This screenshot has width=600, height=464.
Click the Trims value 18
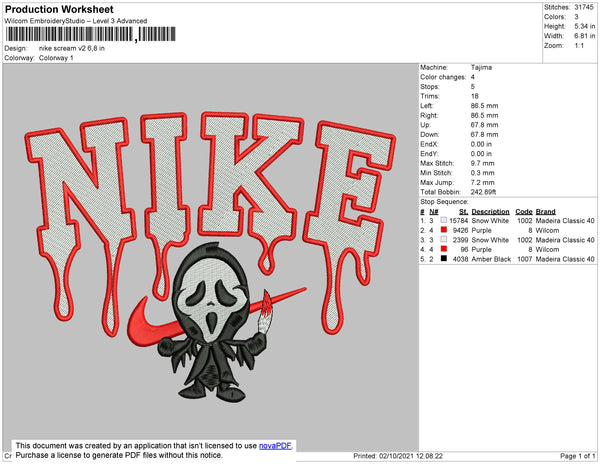[474, 96]
